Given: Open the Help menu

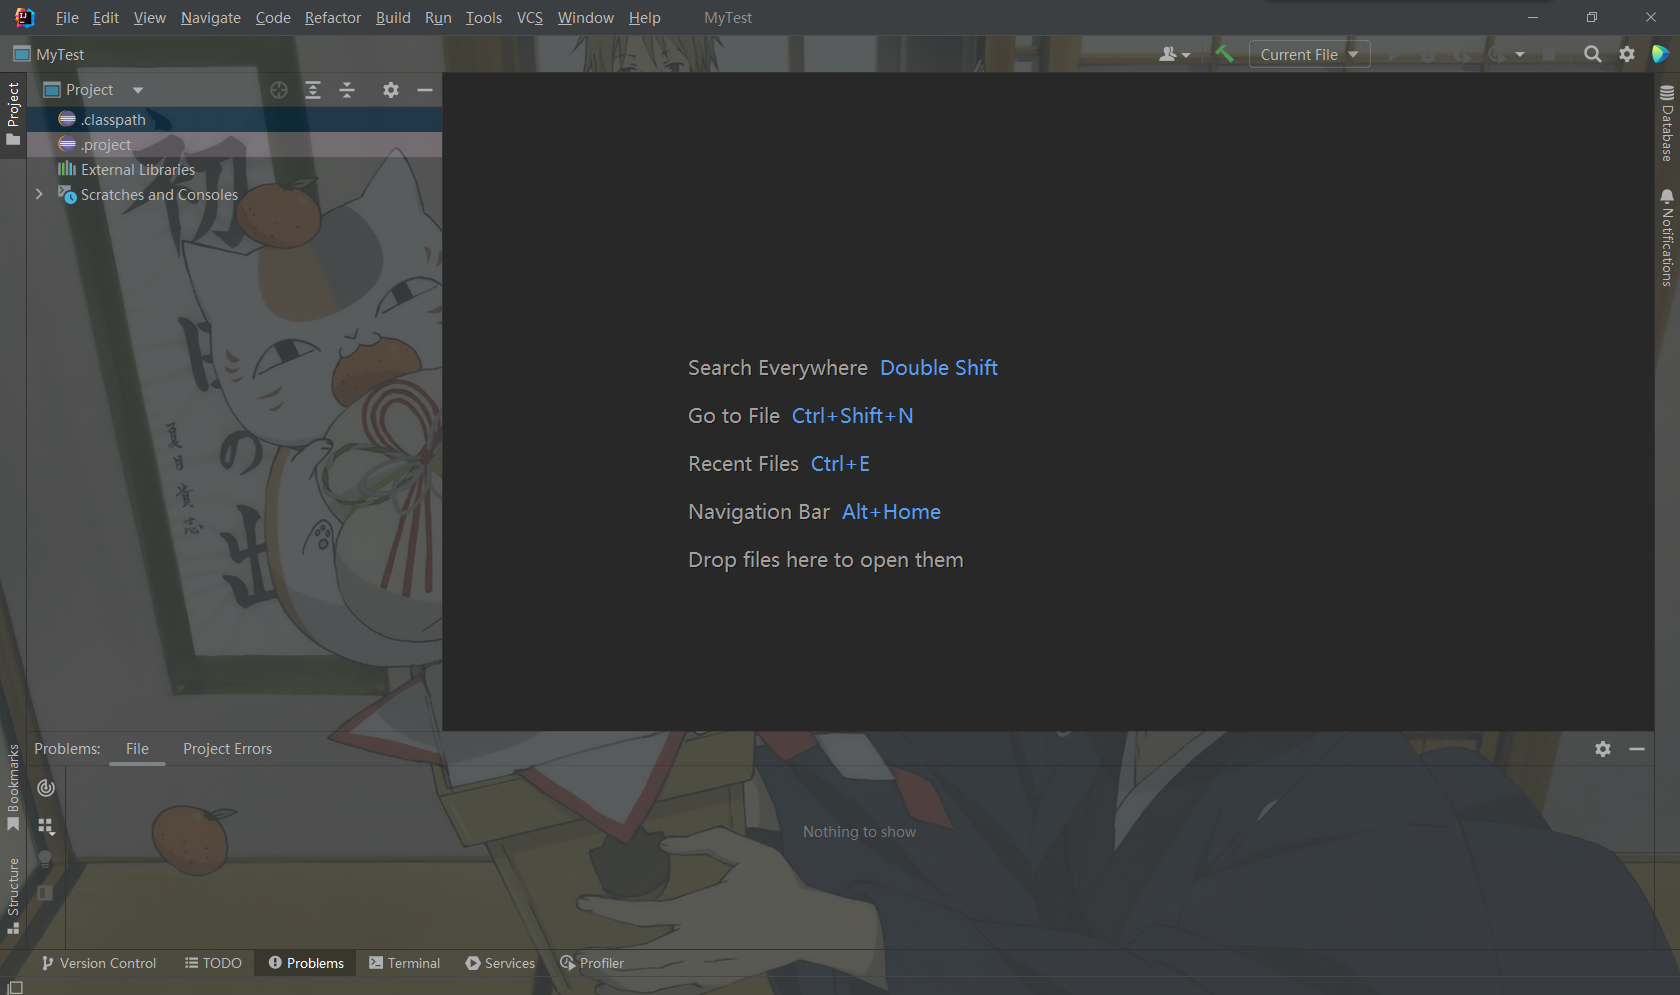Looking at the screenshot, I should pos(645,18).
